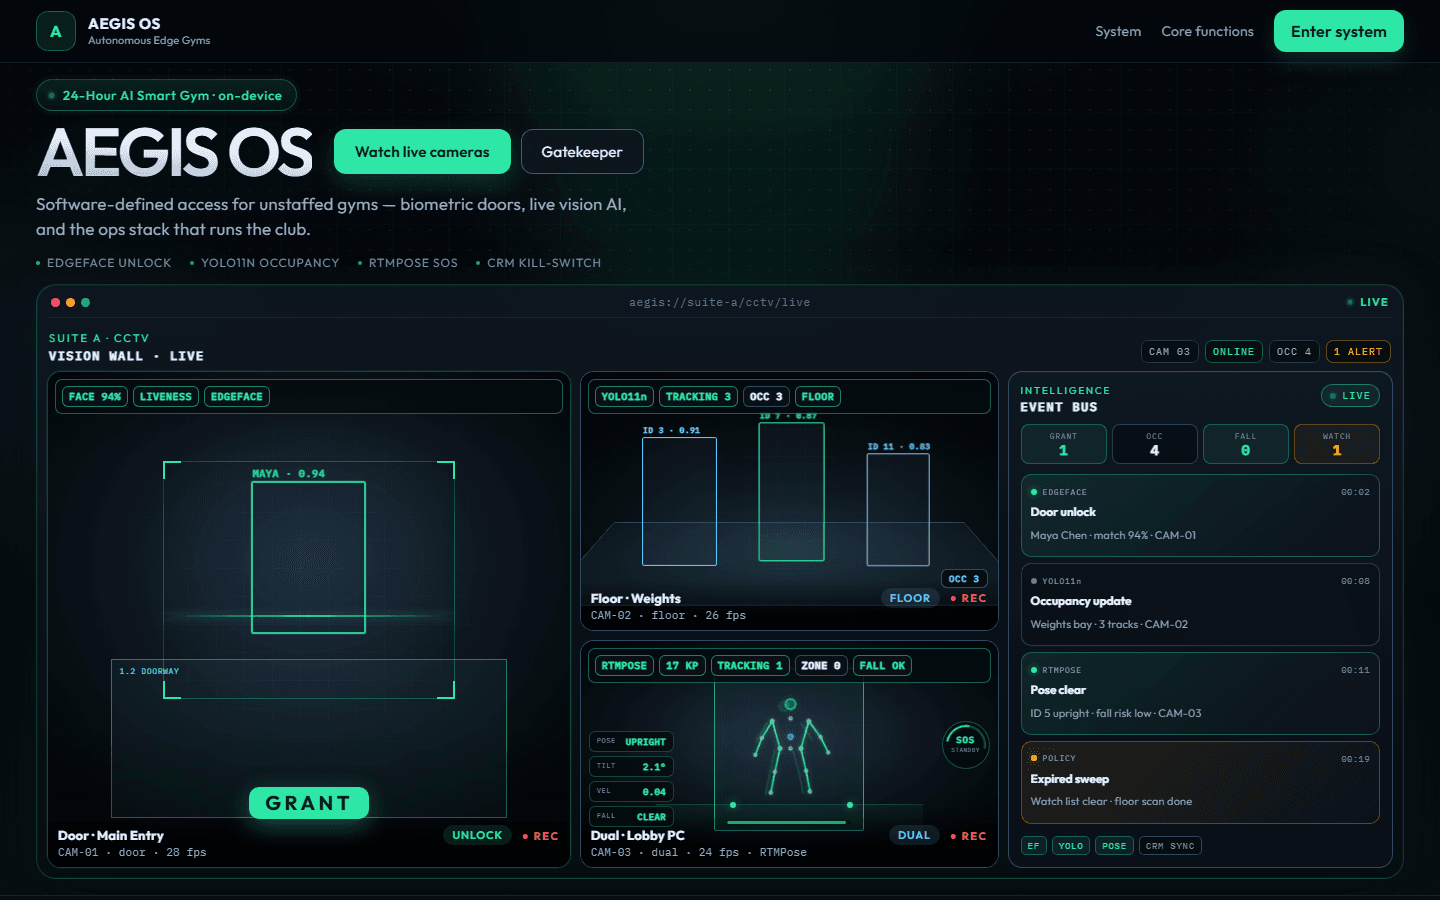Screen dimensions: 1440x900
Task: Select the GRANT 1 counter tile
Action: click(1064, 444)
